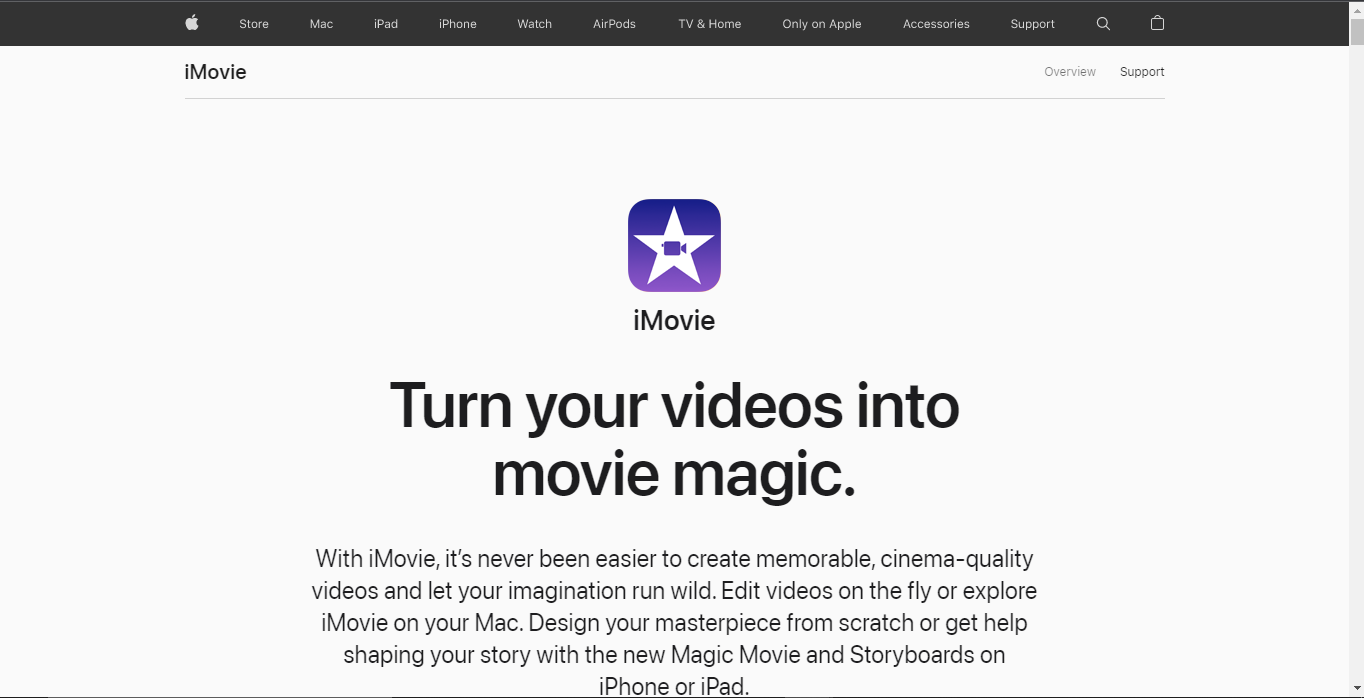Open TV & Home menu item

[710, 24]
